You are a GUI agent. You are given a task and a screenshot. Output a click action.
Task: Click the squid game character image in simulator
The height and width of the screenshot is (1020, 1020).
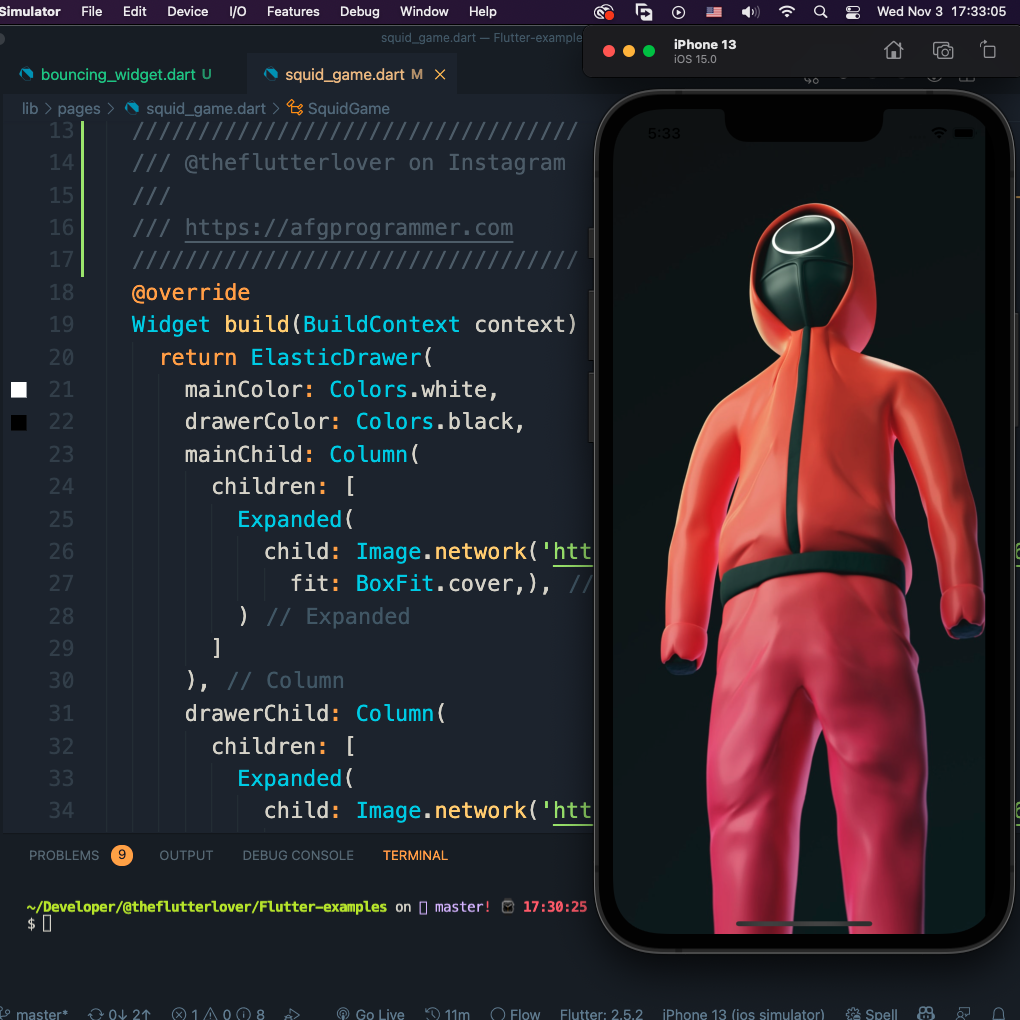(x=821, y=566)
